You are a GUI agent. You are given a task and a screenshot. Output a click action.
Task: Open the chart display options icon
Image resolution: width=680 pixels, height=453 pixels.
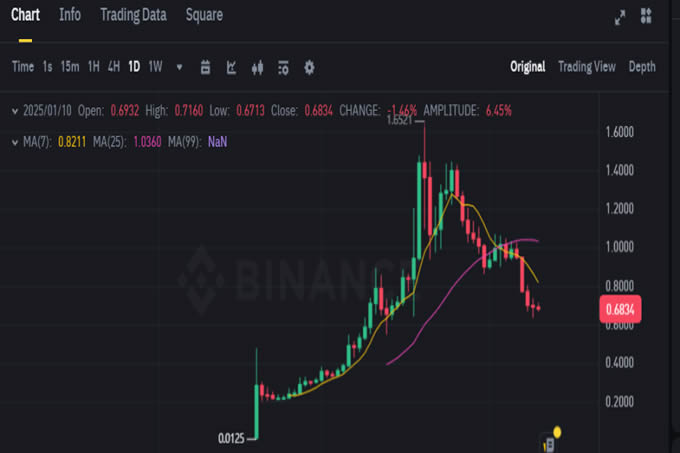pos(284,67)
